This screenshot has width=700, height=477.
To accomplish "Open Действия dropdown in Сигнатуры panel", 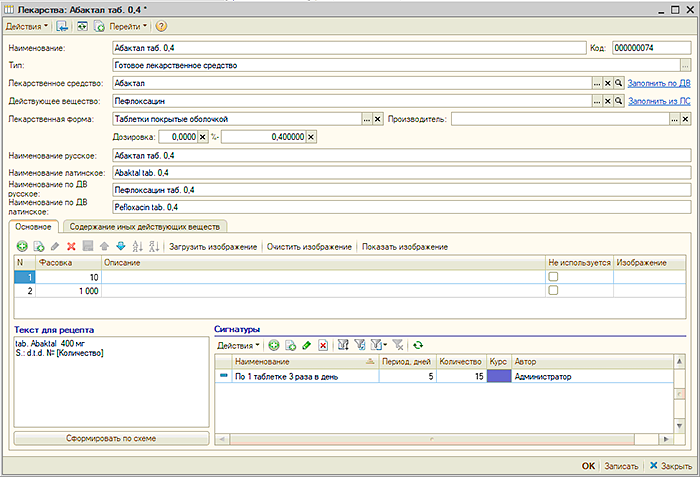I will click(x=238, y=345).
